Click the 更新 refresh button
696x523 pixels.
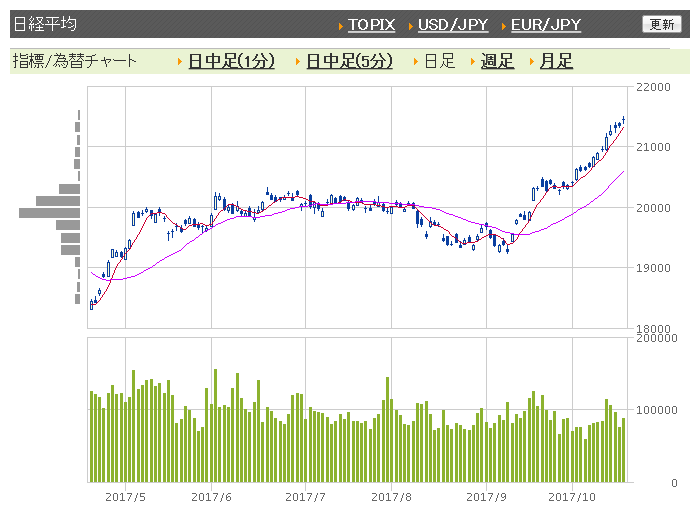[662, 24]
